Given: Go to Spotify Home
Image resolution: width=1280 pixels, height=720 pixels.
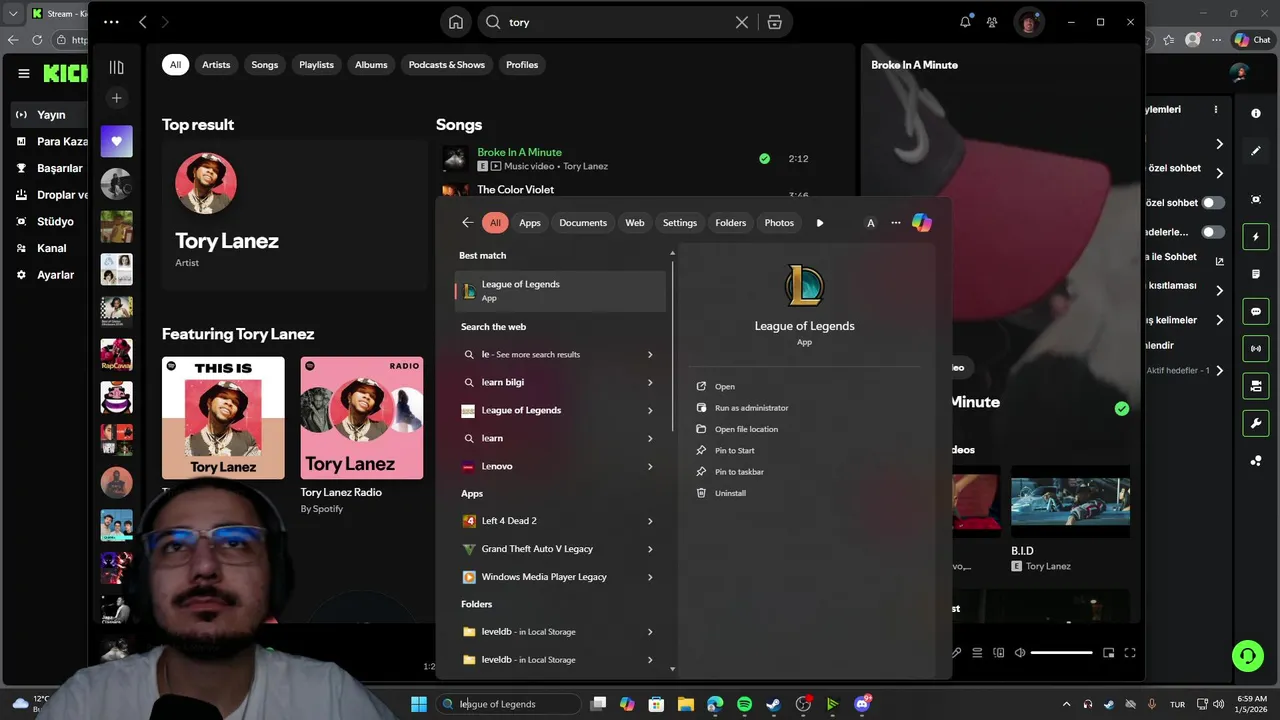Looking at the screenshot, I should [x=456, y=22].
